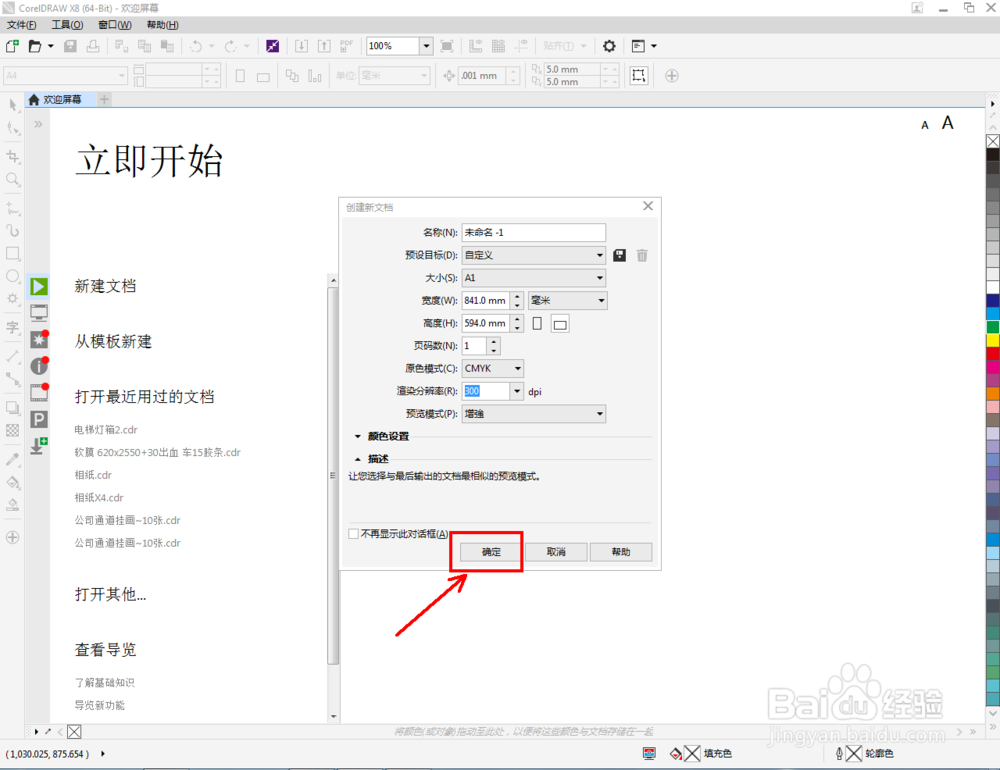
Task: Open recent file 电梯灯箱2.cdr
Action: pos(106,429)
